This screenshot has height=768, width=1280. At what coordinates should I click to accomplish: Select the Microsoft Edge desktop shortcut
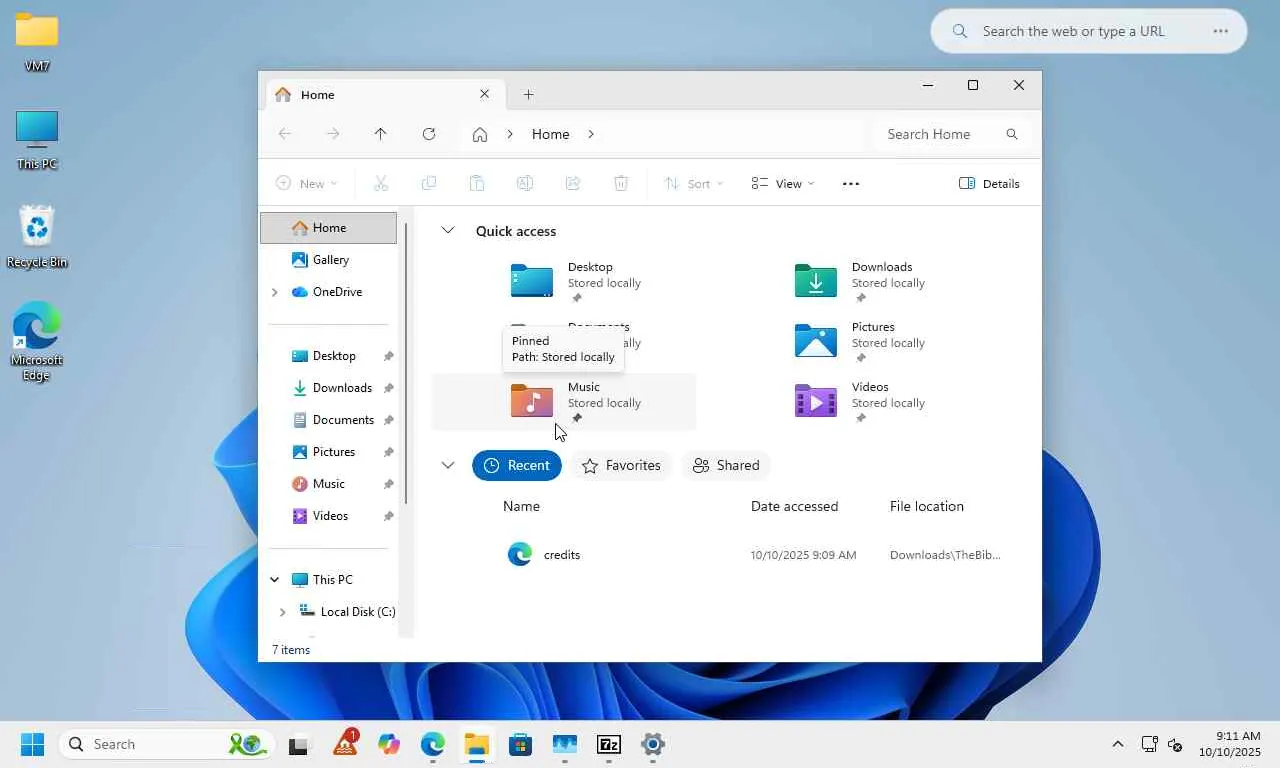(x=37, y=342)
